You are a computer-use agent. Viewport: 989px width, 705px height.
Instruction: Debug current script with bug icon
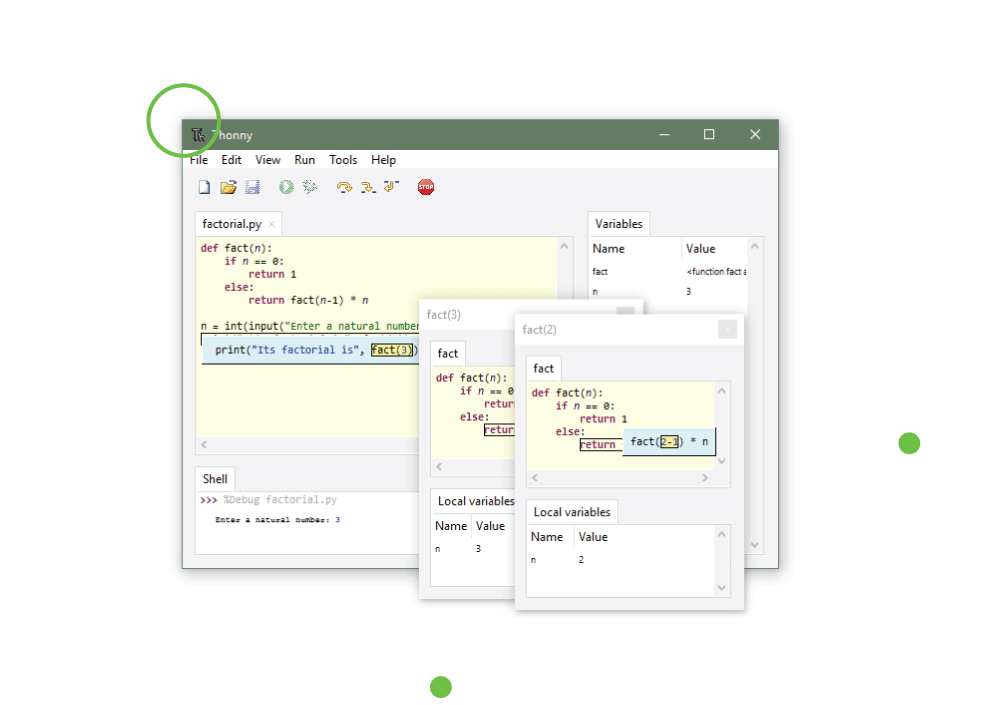tap(310, 187)
